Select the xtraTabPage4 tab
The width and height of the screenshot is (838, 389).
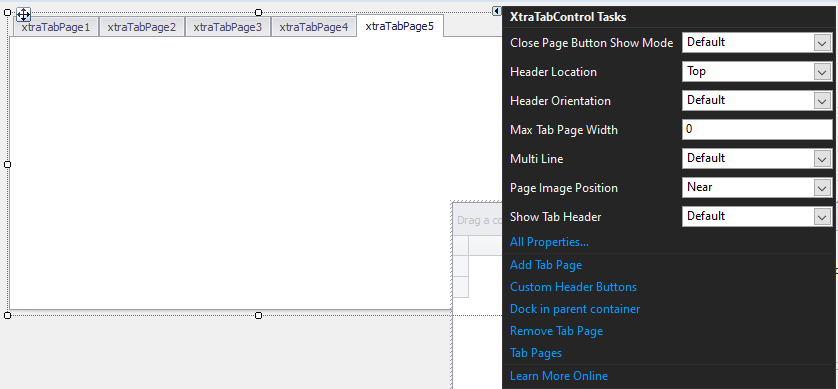click(x=314, y=27)
